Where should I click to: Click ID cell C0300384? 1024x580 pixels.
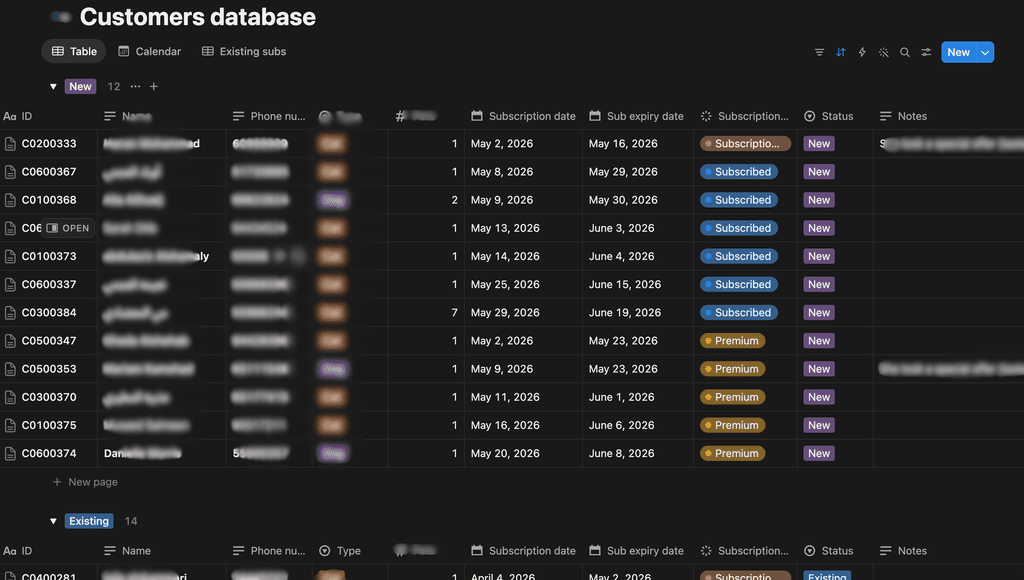(49, 312)
